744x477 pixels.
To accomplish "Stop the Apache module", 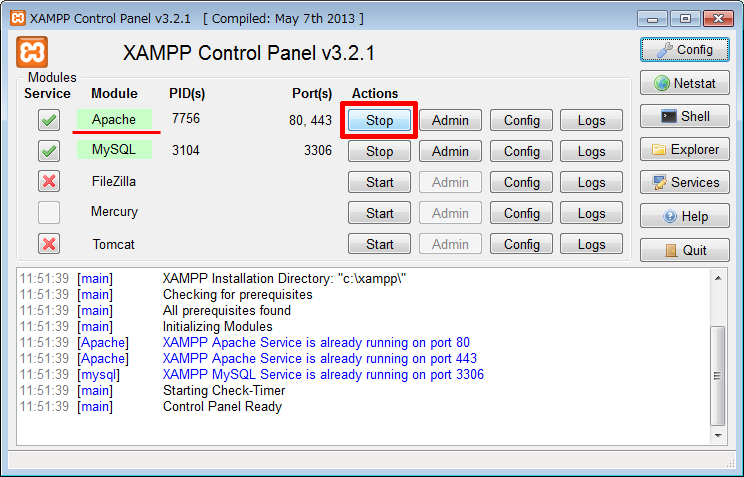I will point(379,120).
